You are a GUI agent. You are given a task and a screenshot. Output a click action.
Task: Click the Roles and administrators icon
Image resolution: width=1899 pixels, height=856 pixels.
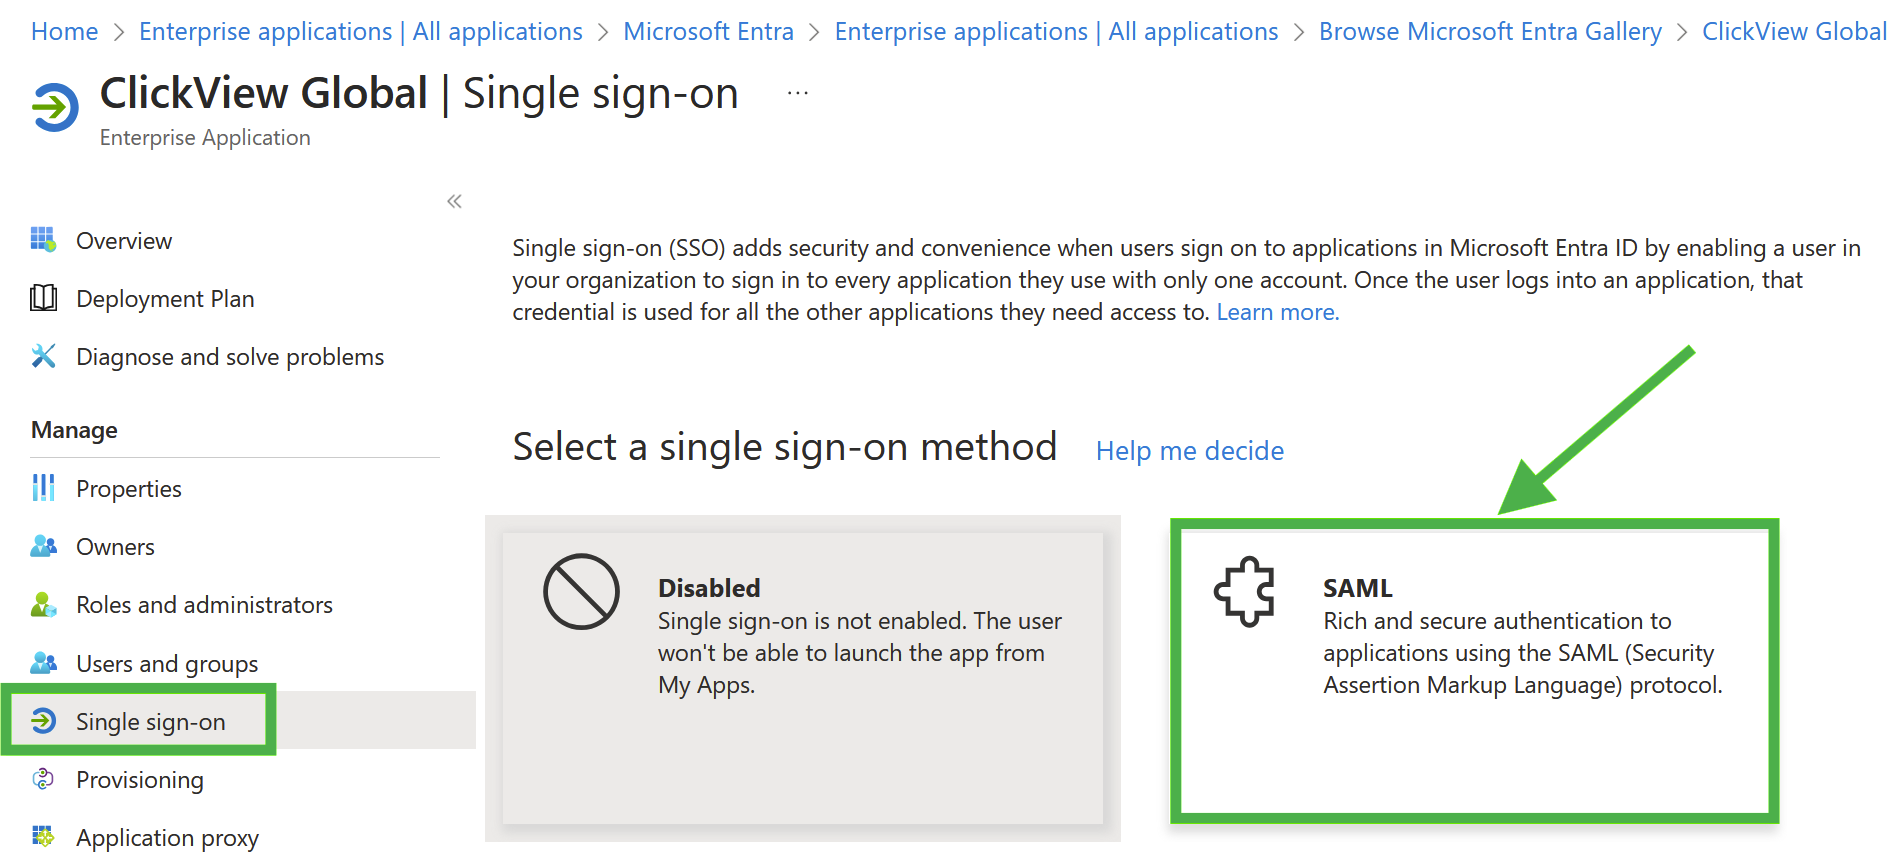(x=43, y=604)
